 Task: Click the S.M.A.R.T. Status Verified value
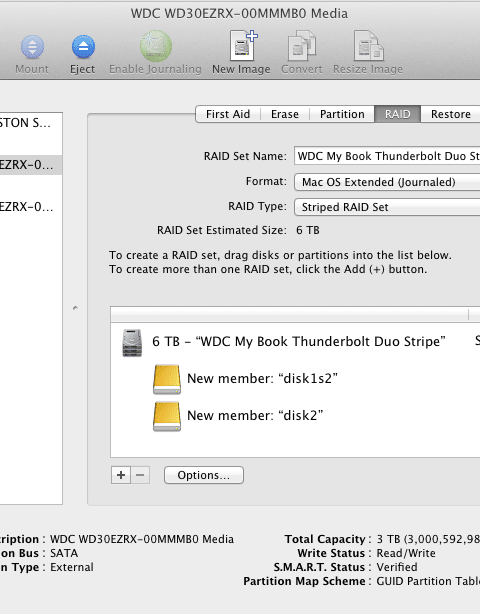tap(397, 567)
